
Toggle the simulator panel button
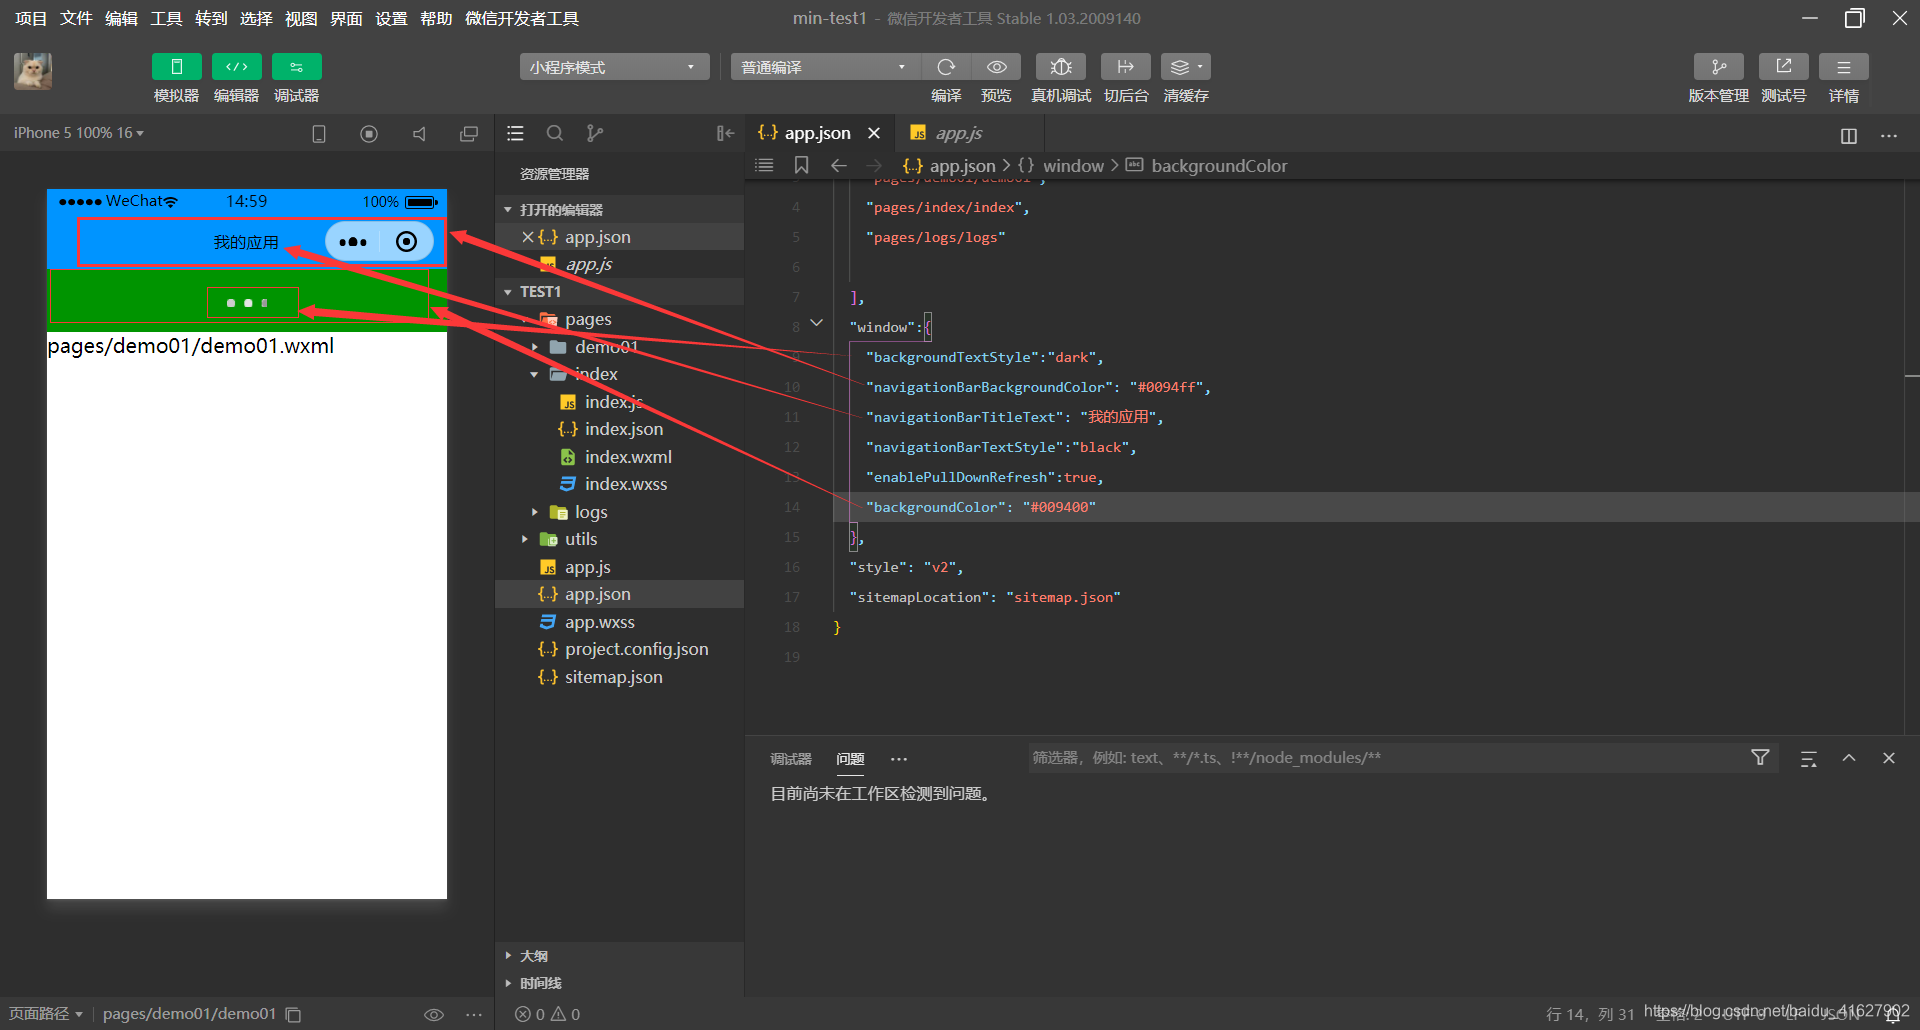coord(176,67)
